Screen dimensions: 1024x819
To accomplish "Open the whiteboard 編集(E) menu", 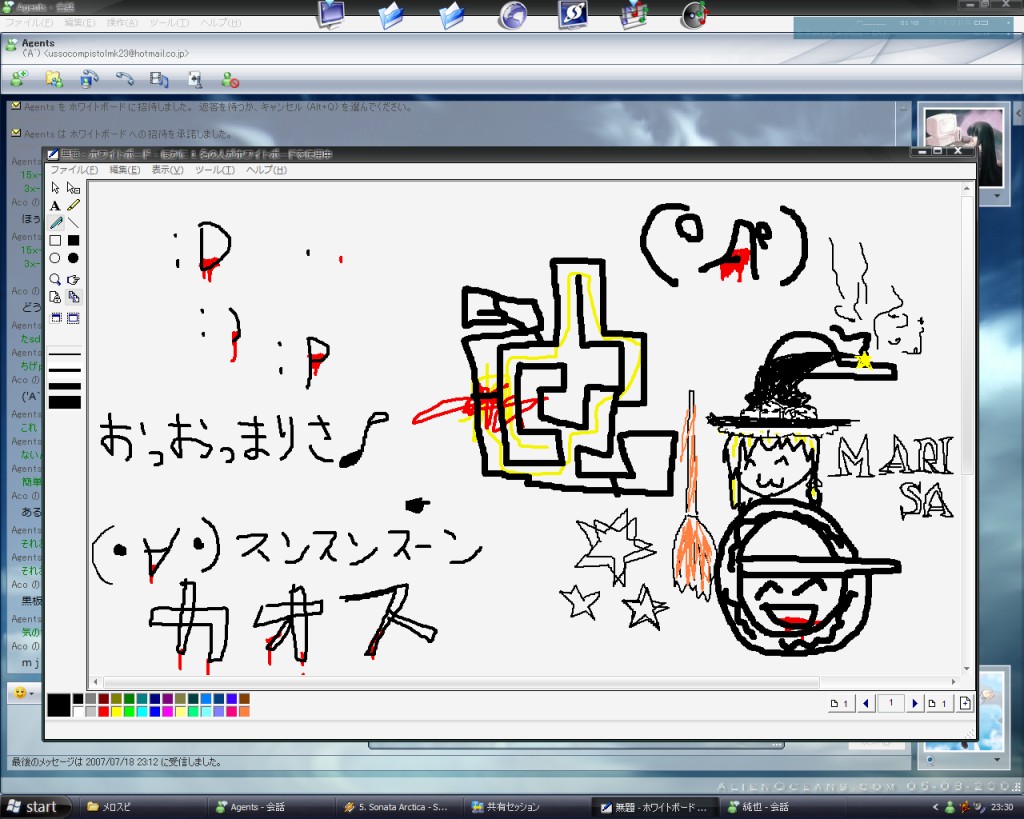I will click(x=125, y=170).
